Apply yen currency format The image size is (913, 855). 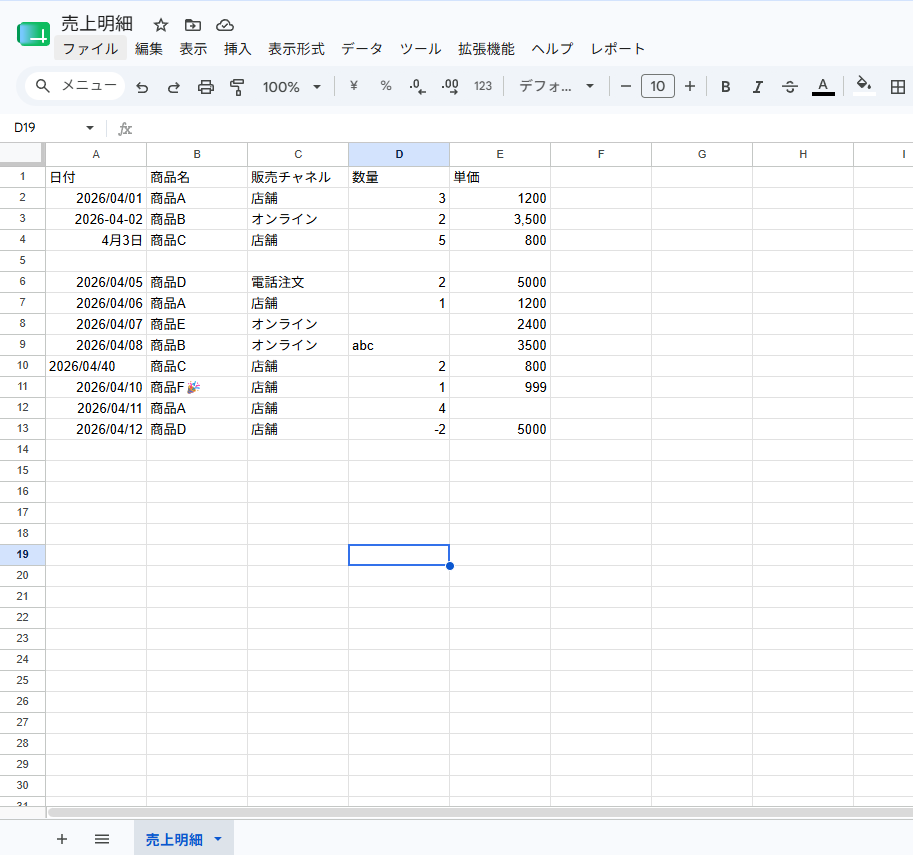tap(353, 86)
